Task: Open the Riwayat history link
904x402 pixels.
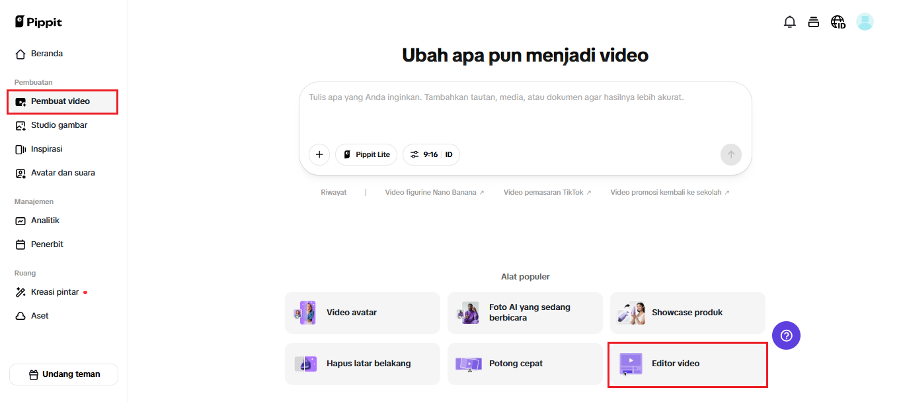Action: tap(334, 192)
